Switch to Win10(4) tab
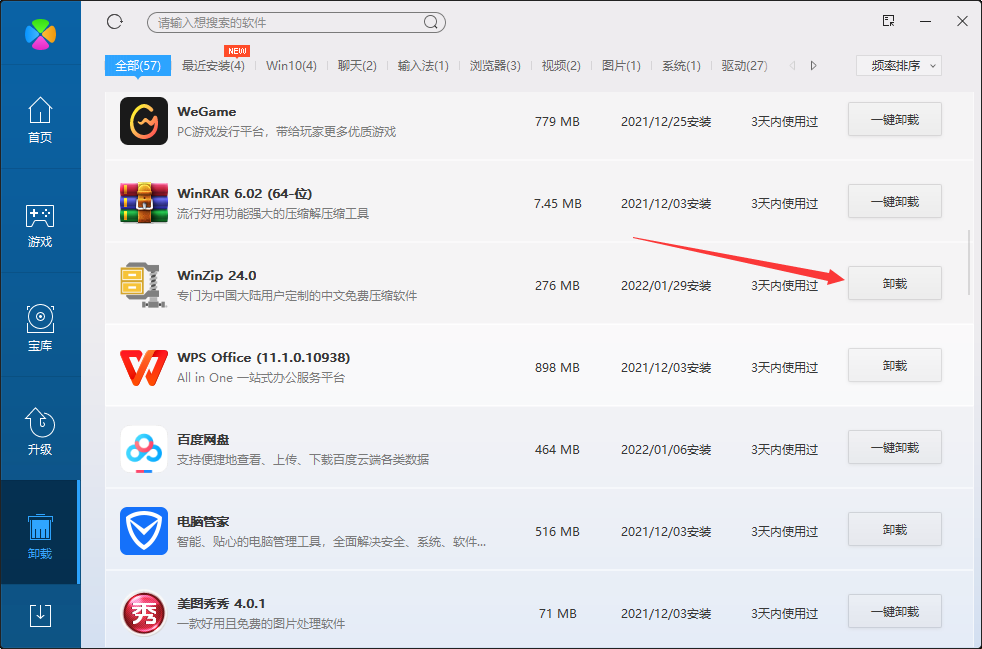The height and width of the screenshot is (649, 982). click(x=291, y=66)
